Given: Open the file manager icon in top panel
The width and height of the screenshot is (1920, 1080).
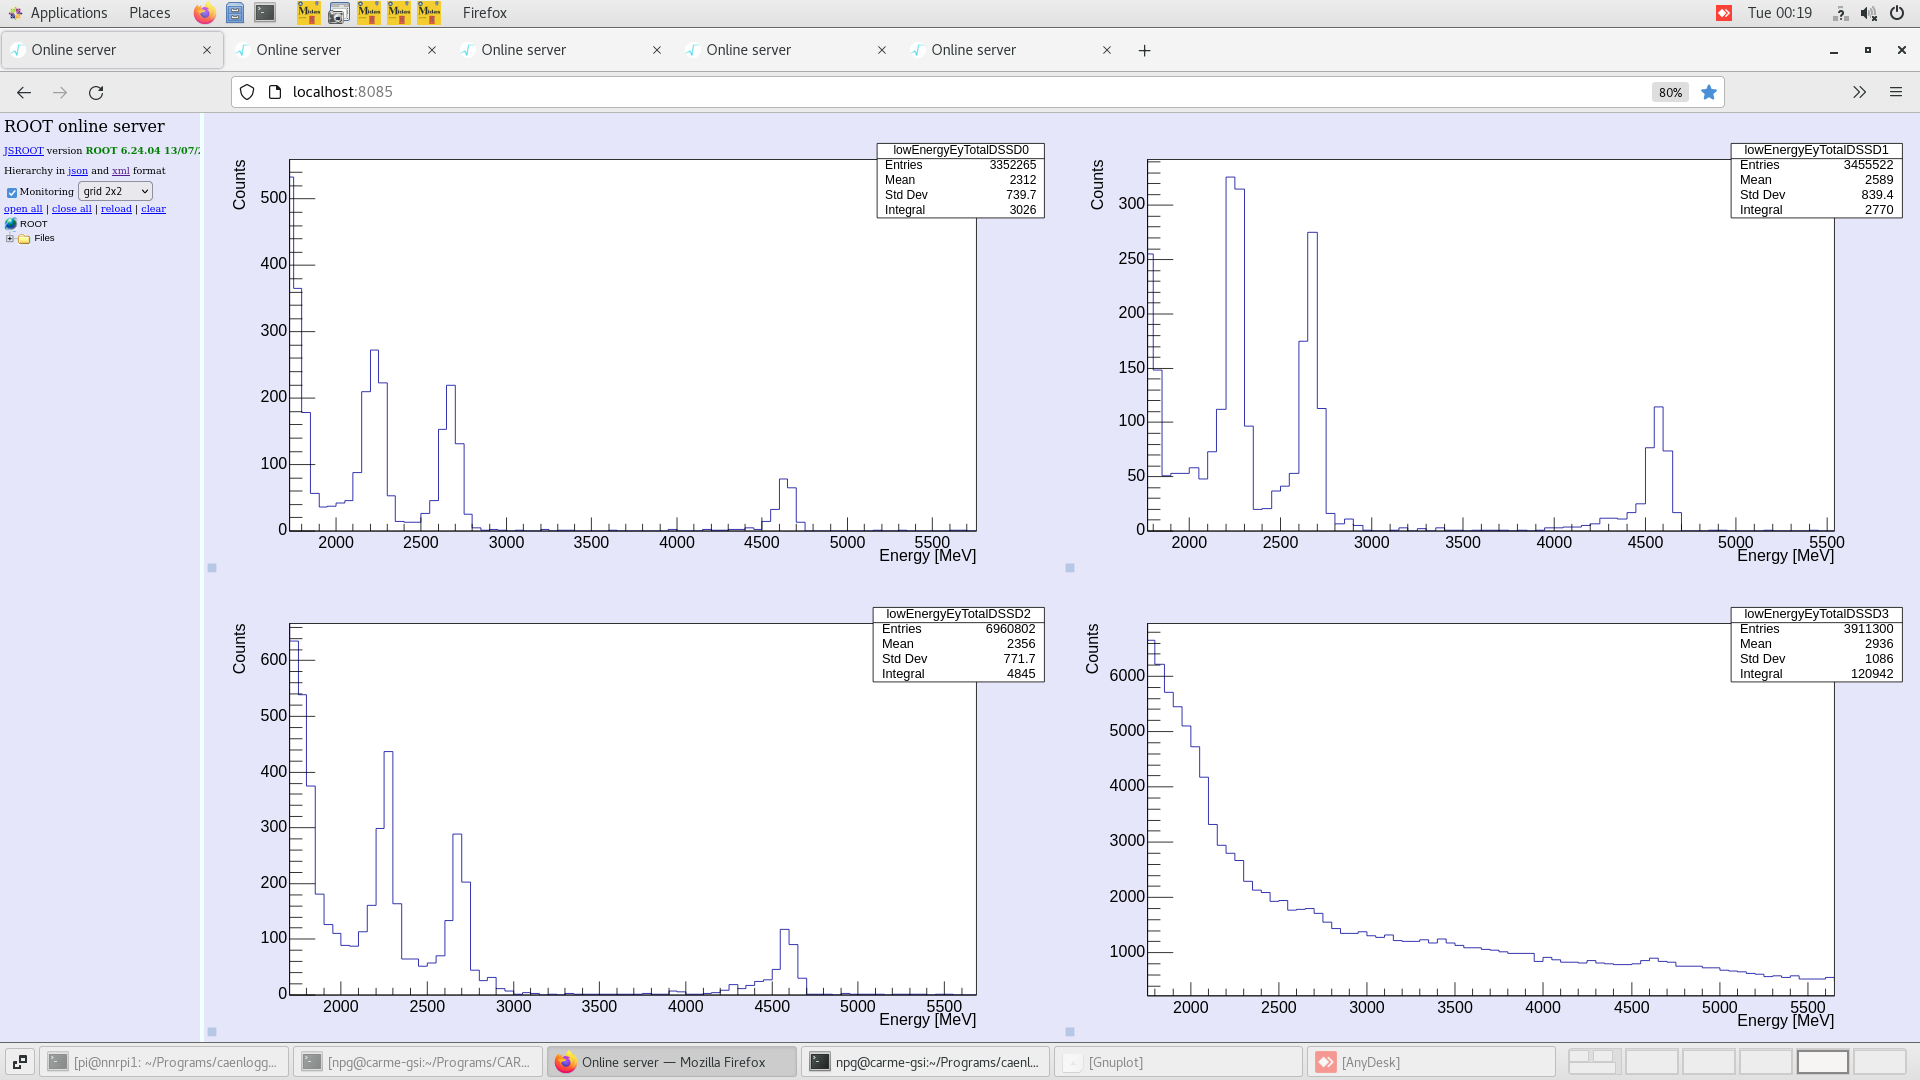Looking at the screenshot, I should pos(236,13).
